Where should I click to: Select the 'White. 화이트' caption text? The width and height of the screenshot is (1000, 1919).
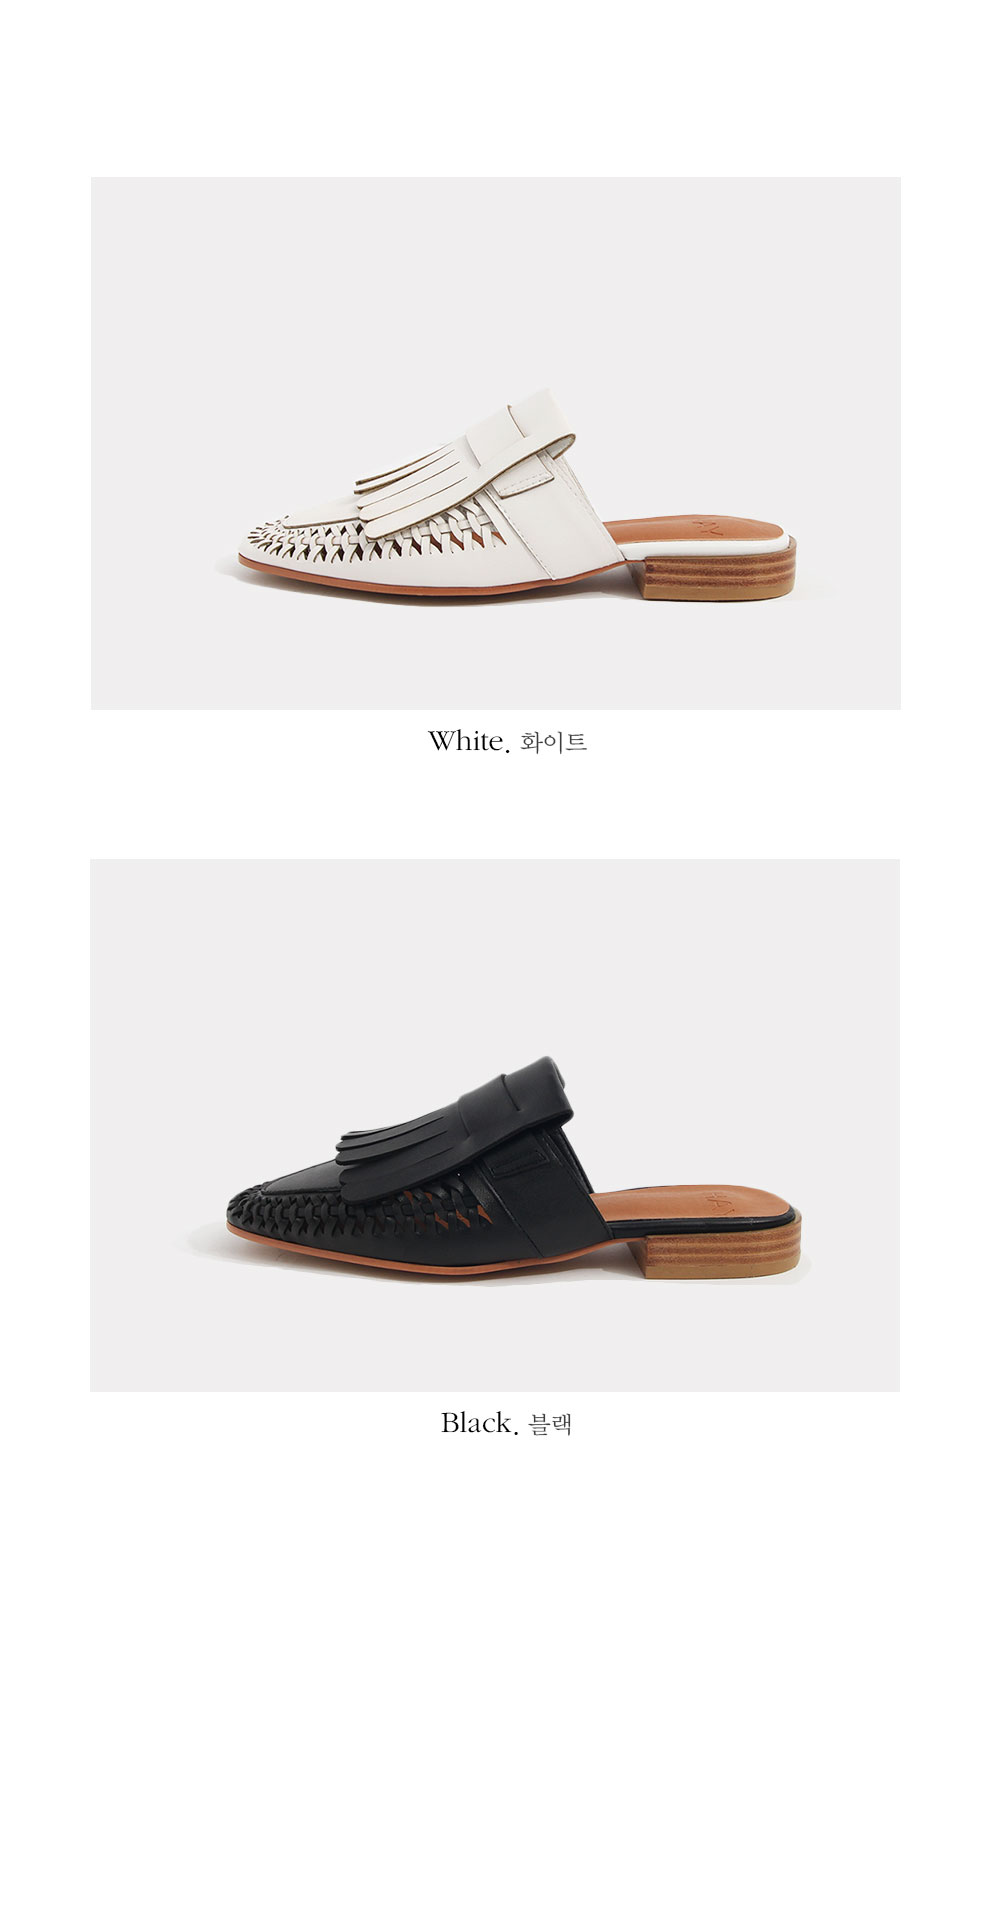pos(507,742)
